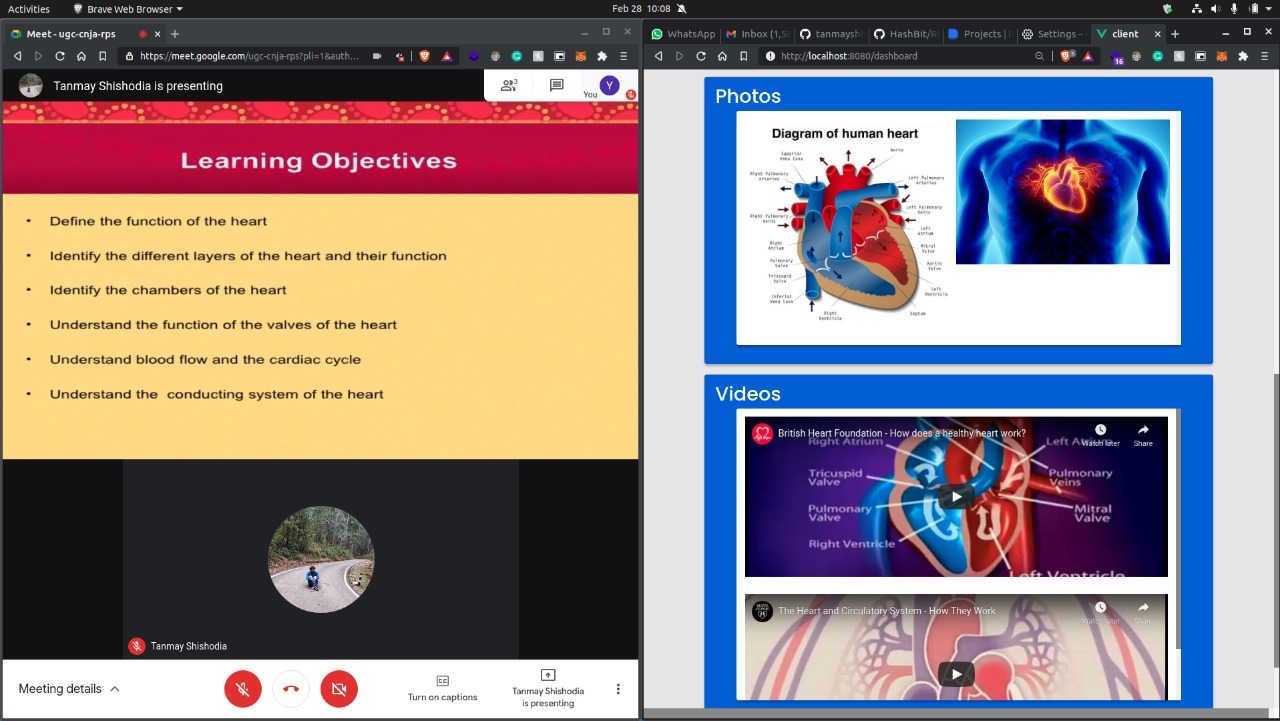Click Meet address bar URL
Viewport: 1280px width, 721px height.
click(250, 56)
